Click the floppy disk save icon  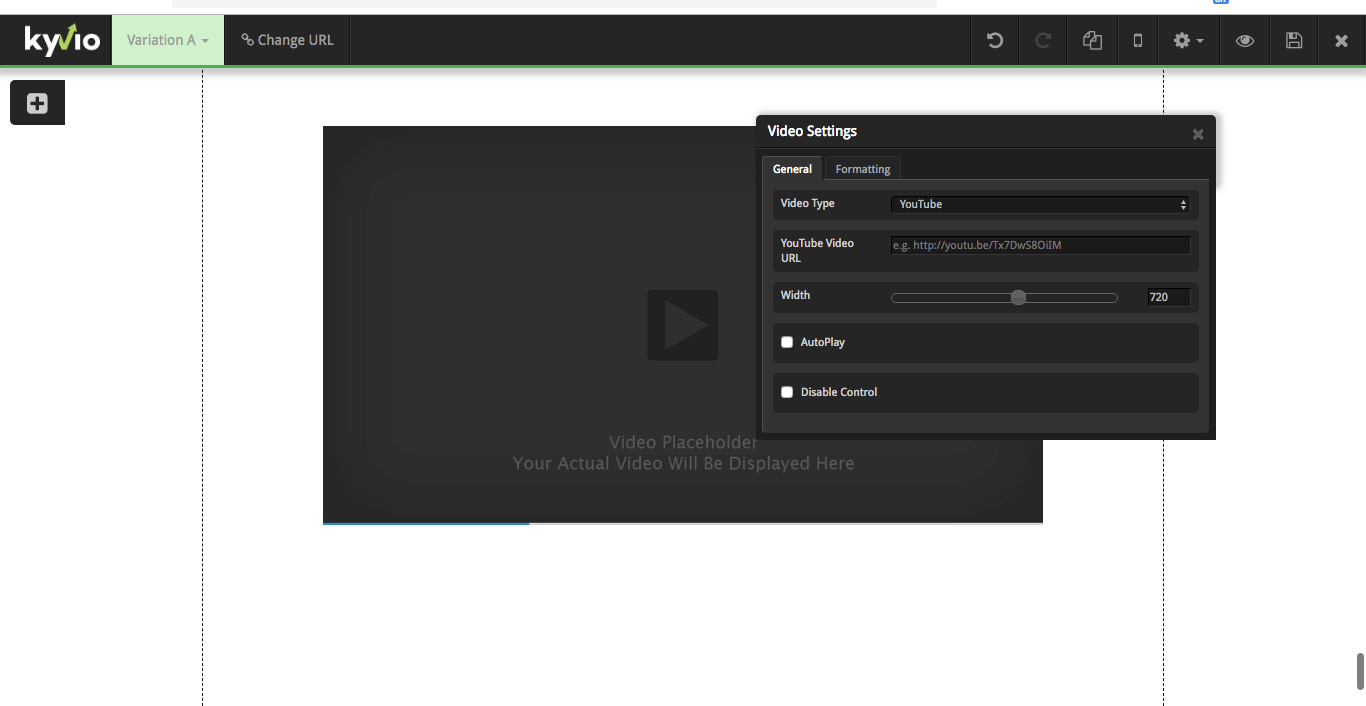(x=1294, y=40)
